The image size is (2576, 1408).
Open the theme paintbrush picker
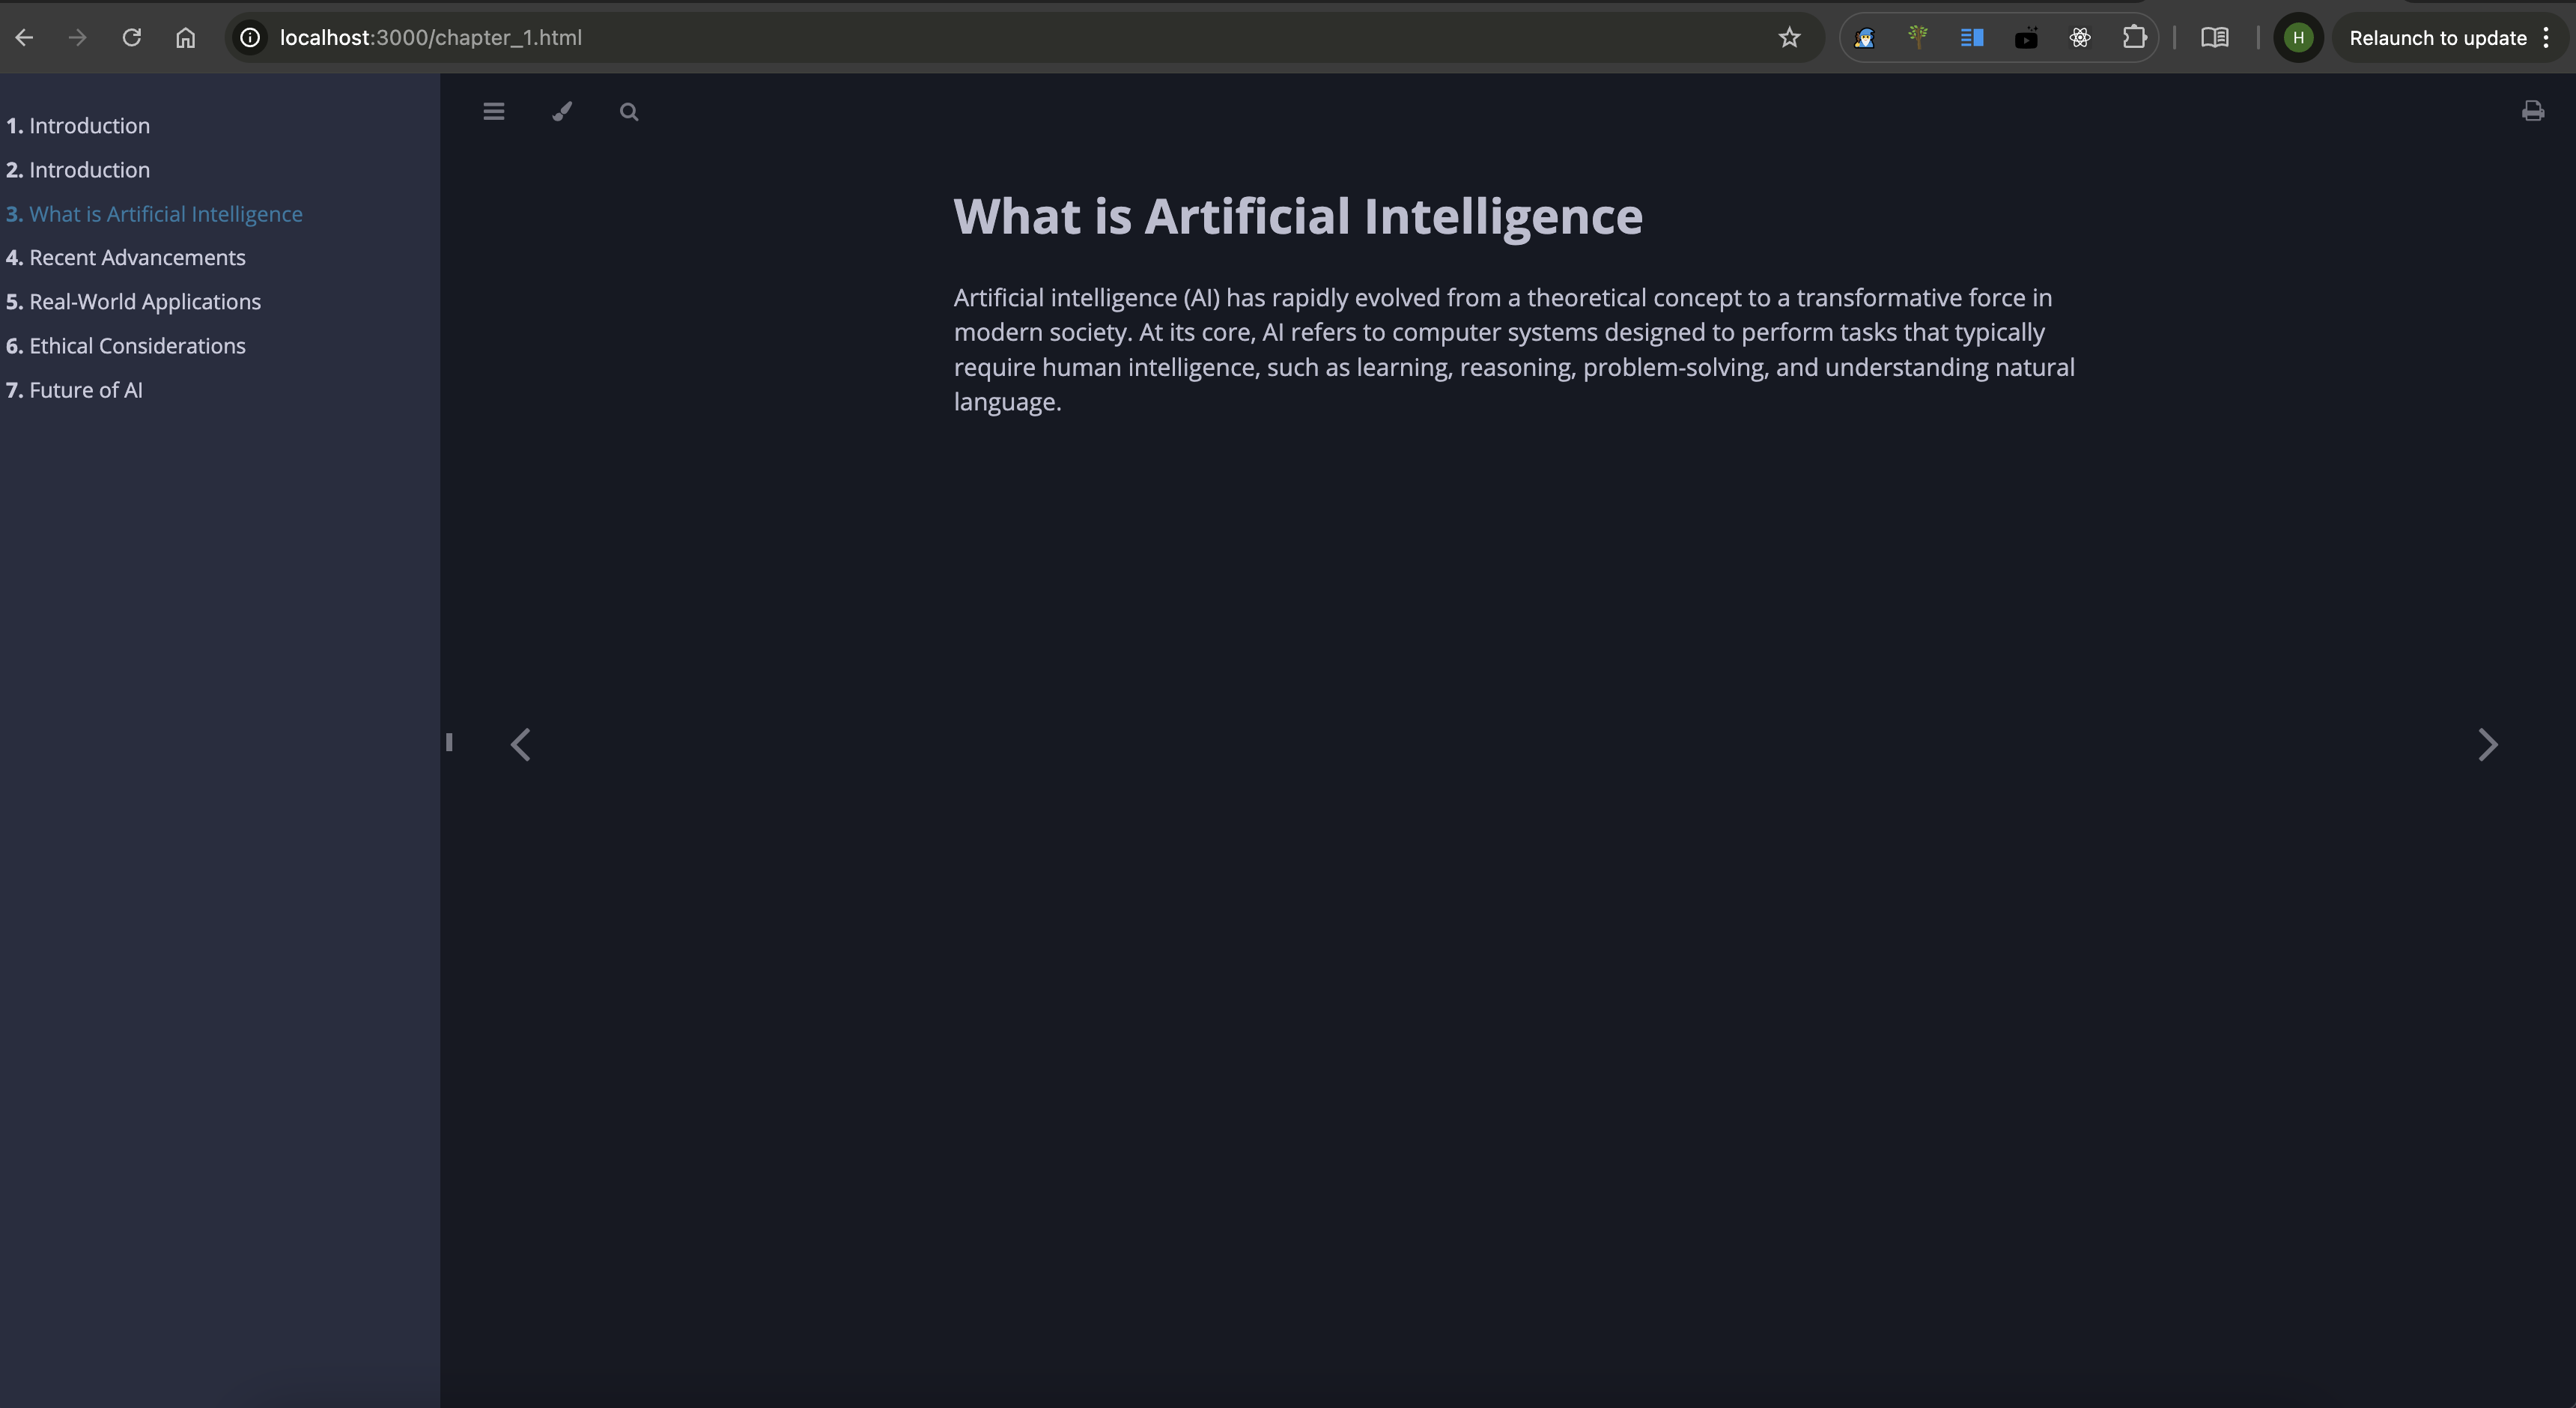tap(561, 111)
